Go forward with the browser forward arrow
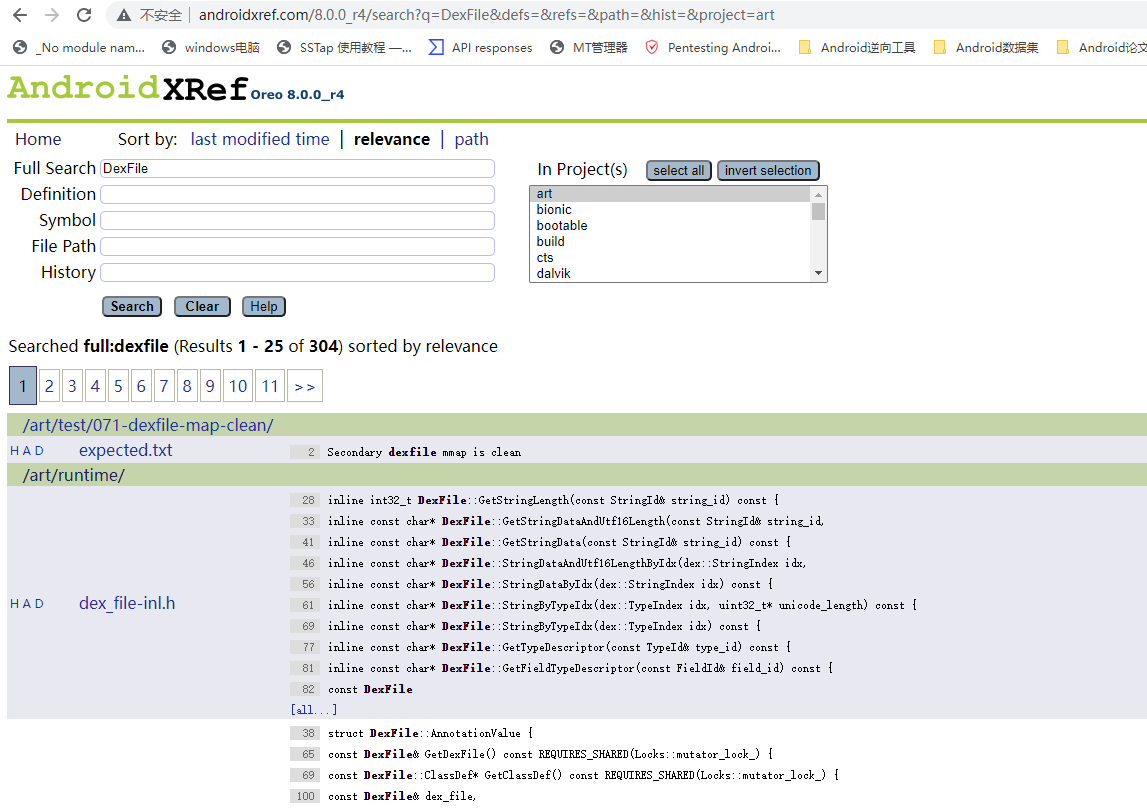The width and height of the screenshot is (1147, 810). [x=52, y=15]
